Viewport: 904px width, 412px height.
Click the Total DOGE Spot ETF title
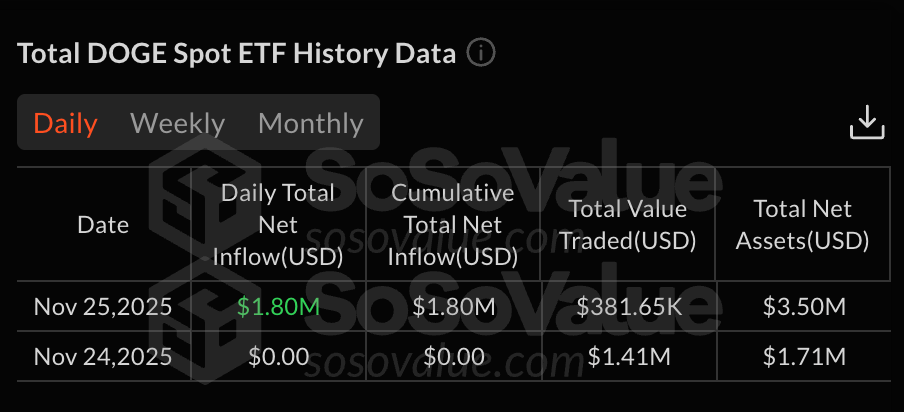[237, 53]
